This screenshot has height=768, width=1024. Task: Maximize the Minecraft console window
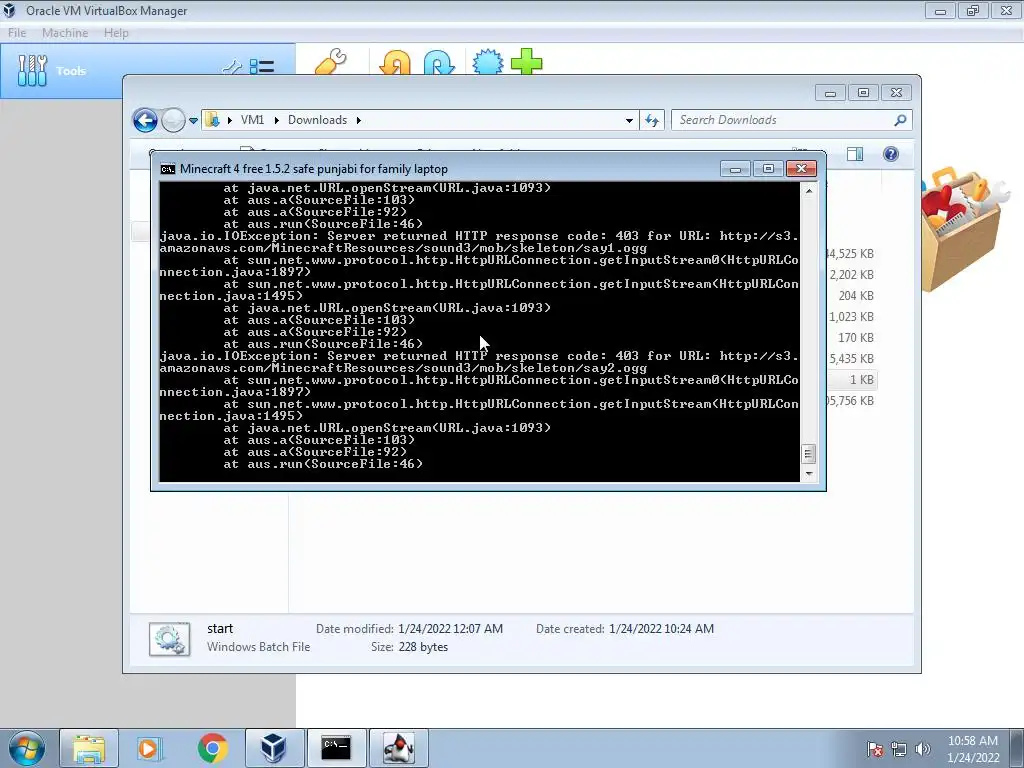click(x=768, y=169)
